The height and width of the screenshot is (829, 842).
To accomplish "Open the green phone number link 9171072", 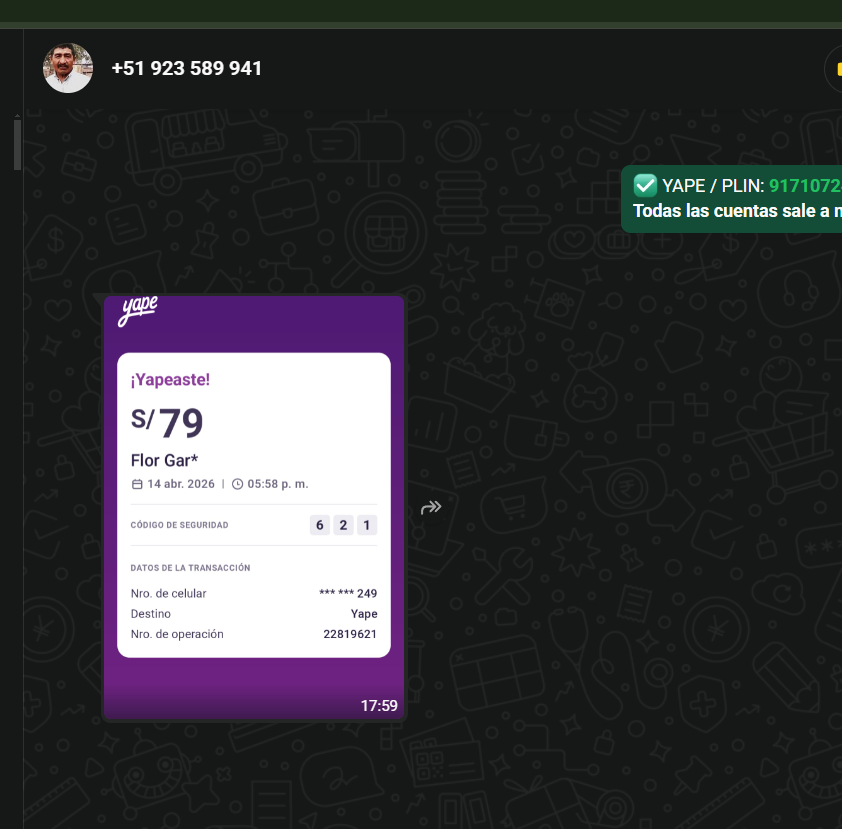I will tap(805, 186).
